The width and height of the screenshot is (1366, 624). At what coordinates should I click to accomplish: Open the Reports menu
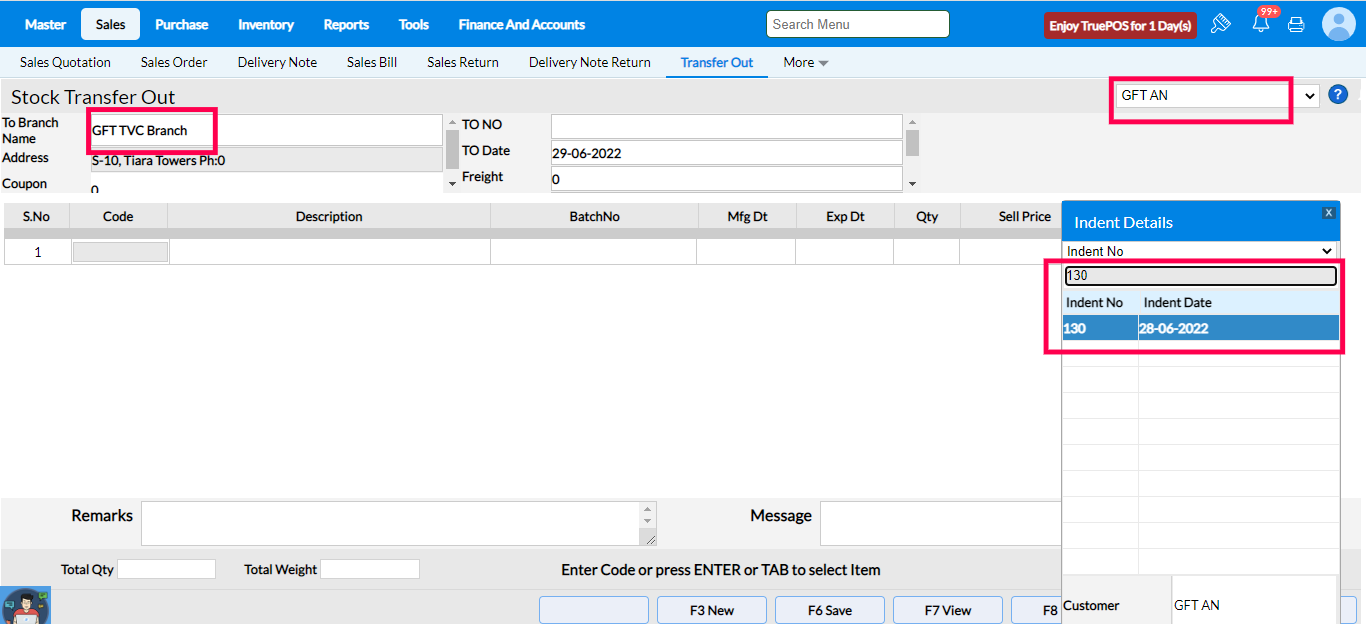346,24
